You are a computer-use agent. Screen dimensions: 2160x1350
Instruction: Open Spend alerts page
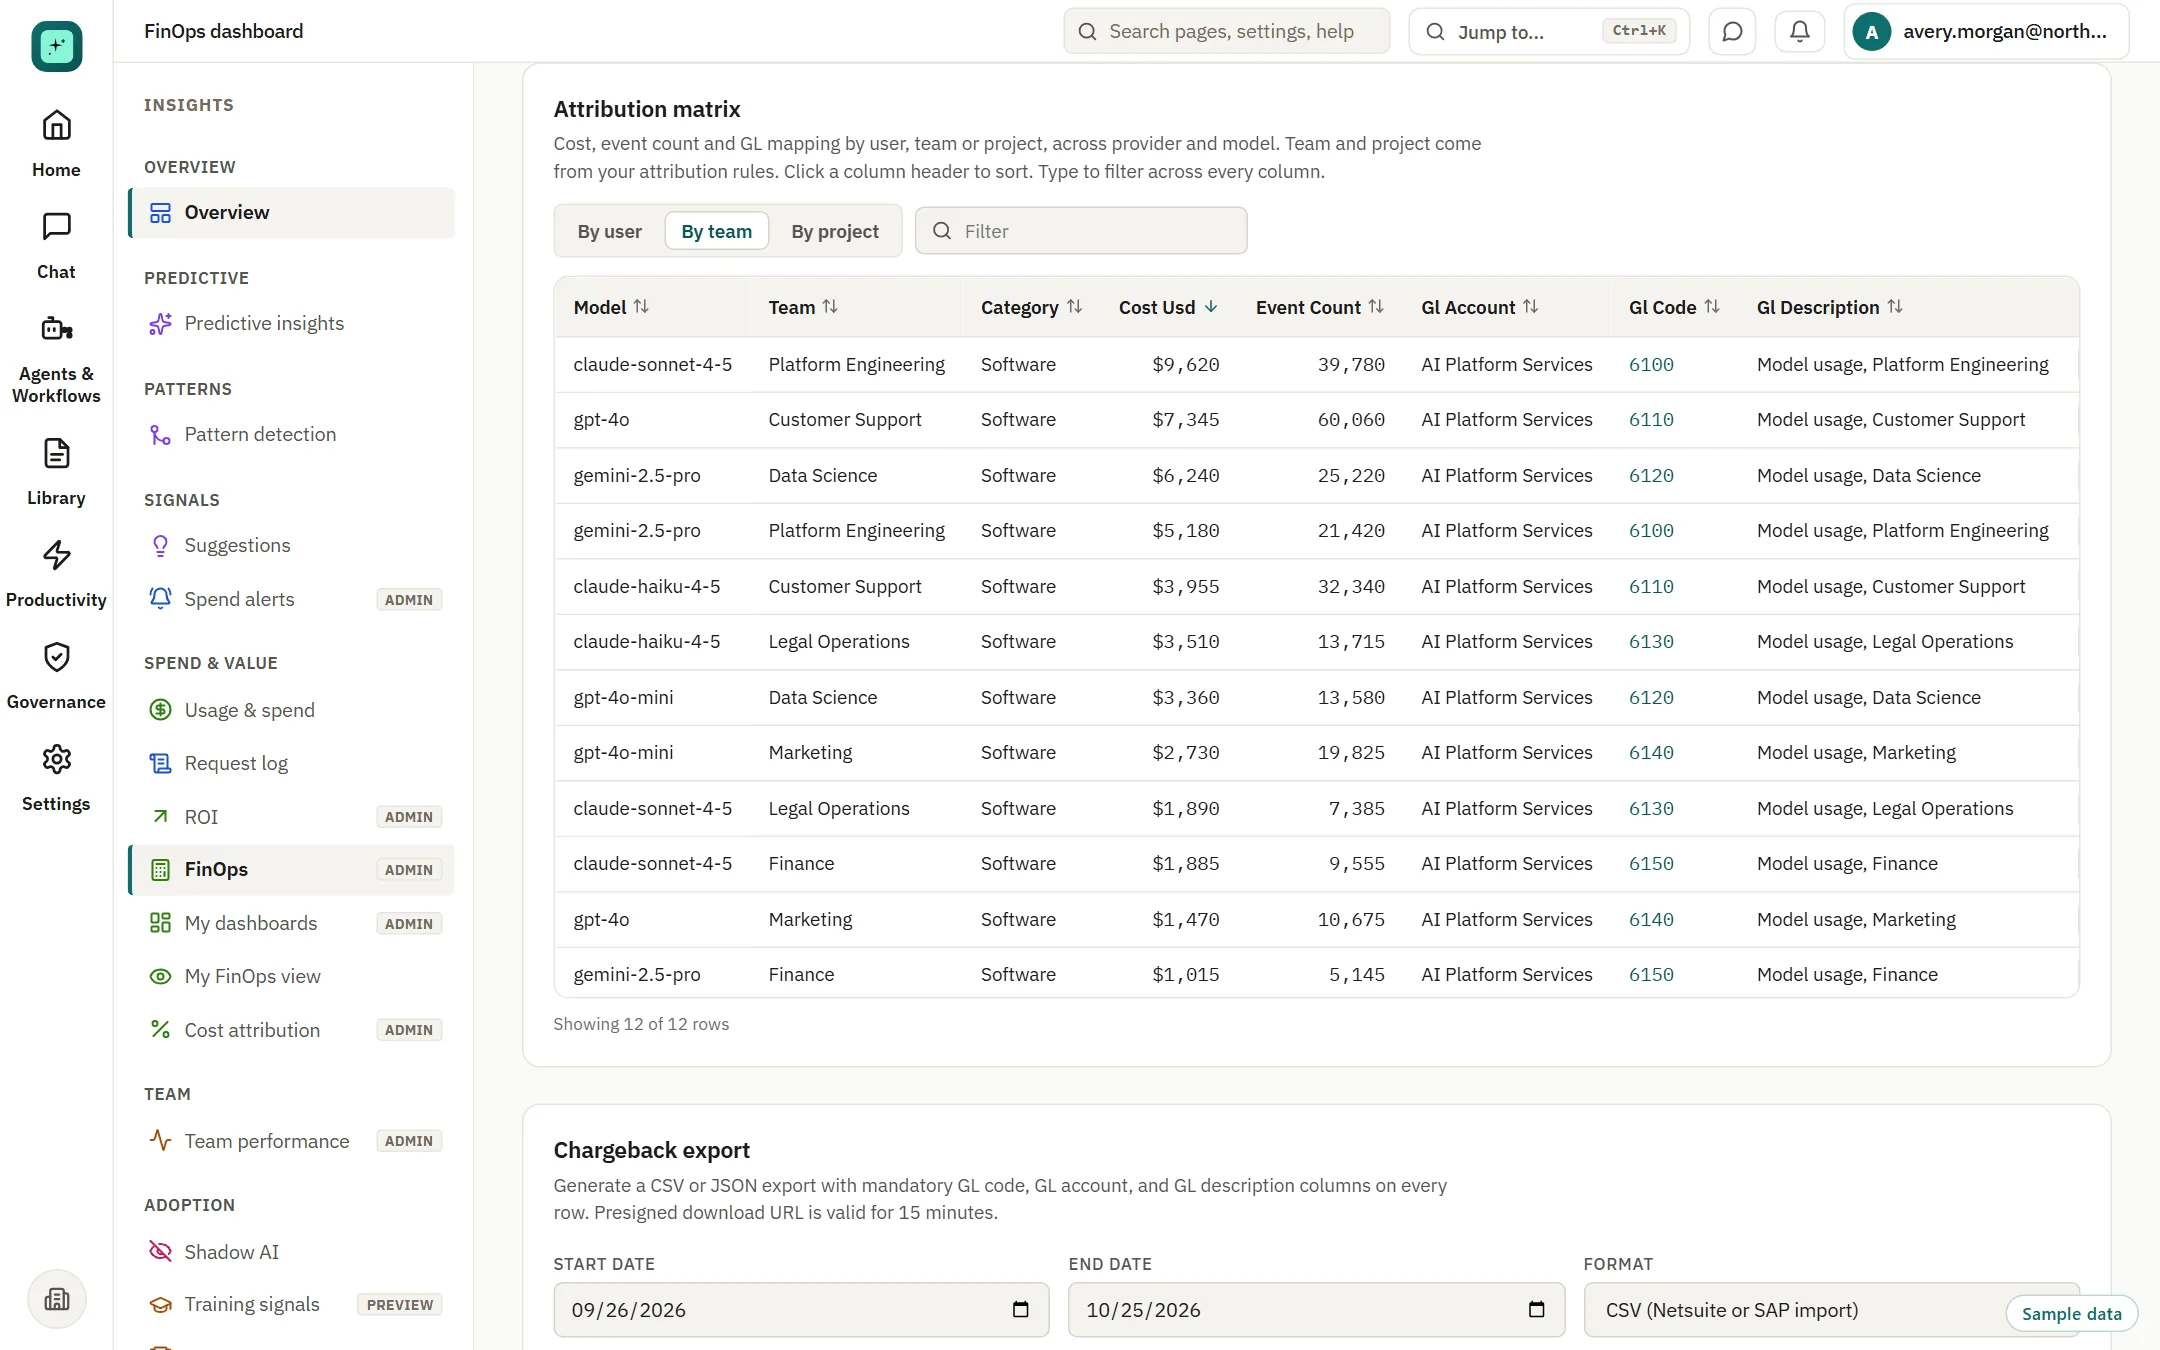tap(291, 598)
